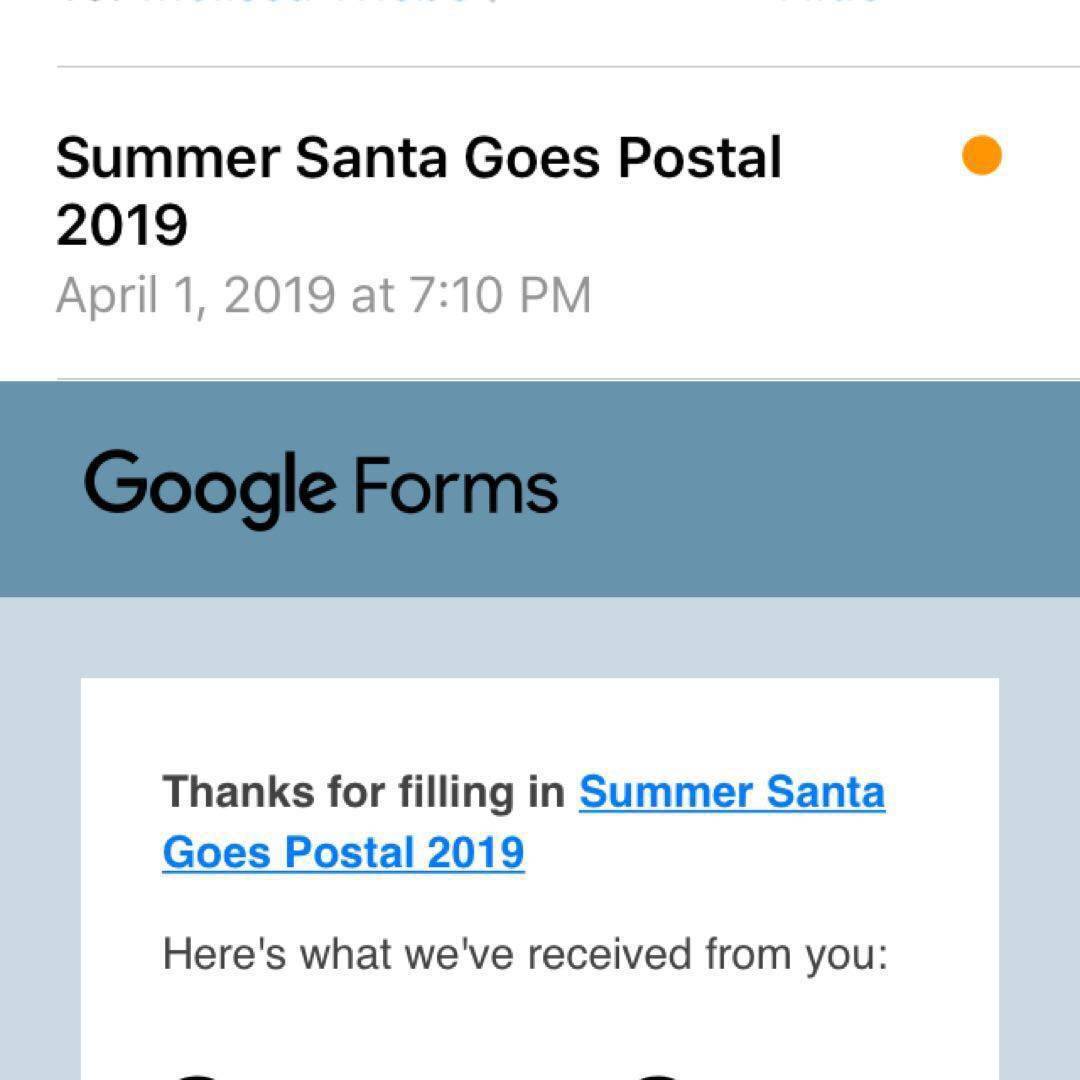Open the Summer Santa link
The height and width of the screenshot is (1080, 1080).
click(732, 792)
